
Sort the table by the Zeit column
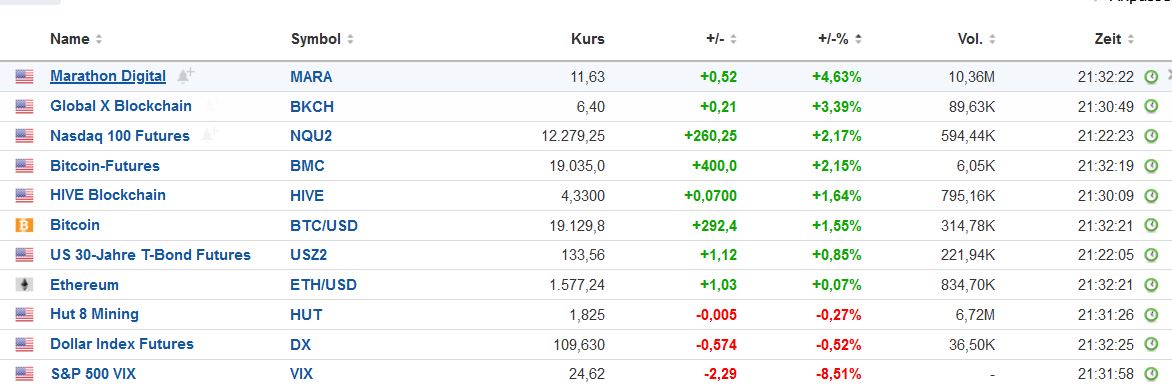[1114, 39]
